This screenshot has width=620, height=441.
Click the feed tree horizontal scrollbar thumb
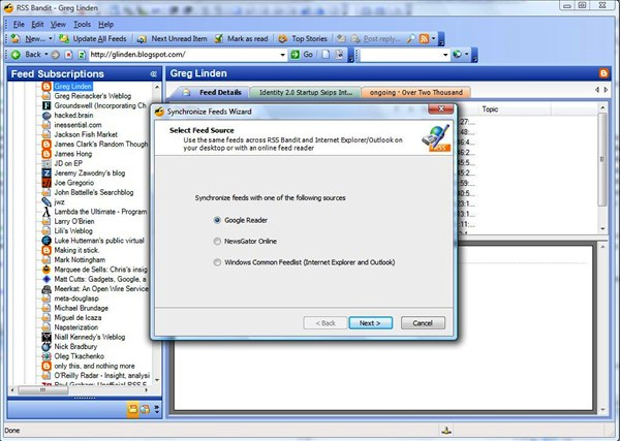pyautogui.click(x=43, y=390)
